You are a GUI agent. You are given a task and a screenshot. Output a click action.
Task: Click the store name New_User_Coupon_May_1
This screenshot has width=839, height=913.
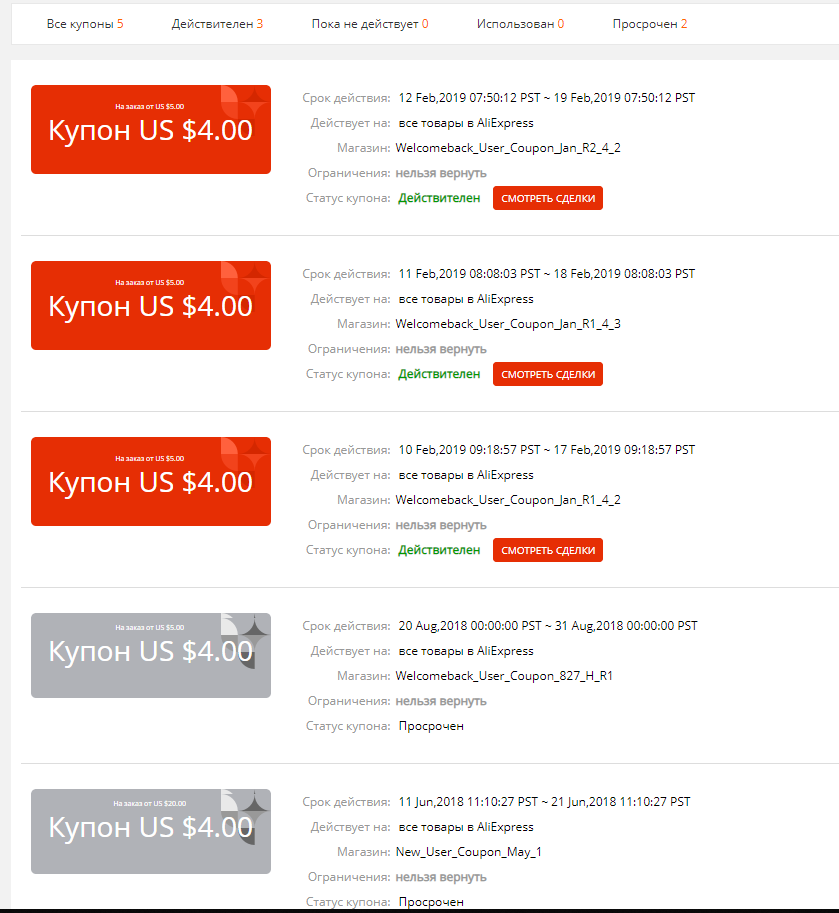469,852
